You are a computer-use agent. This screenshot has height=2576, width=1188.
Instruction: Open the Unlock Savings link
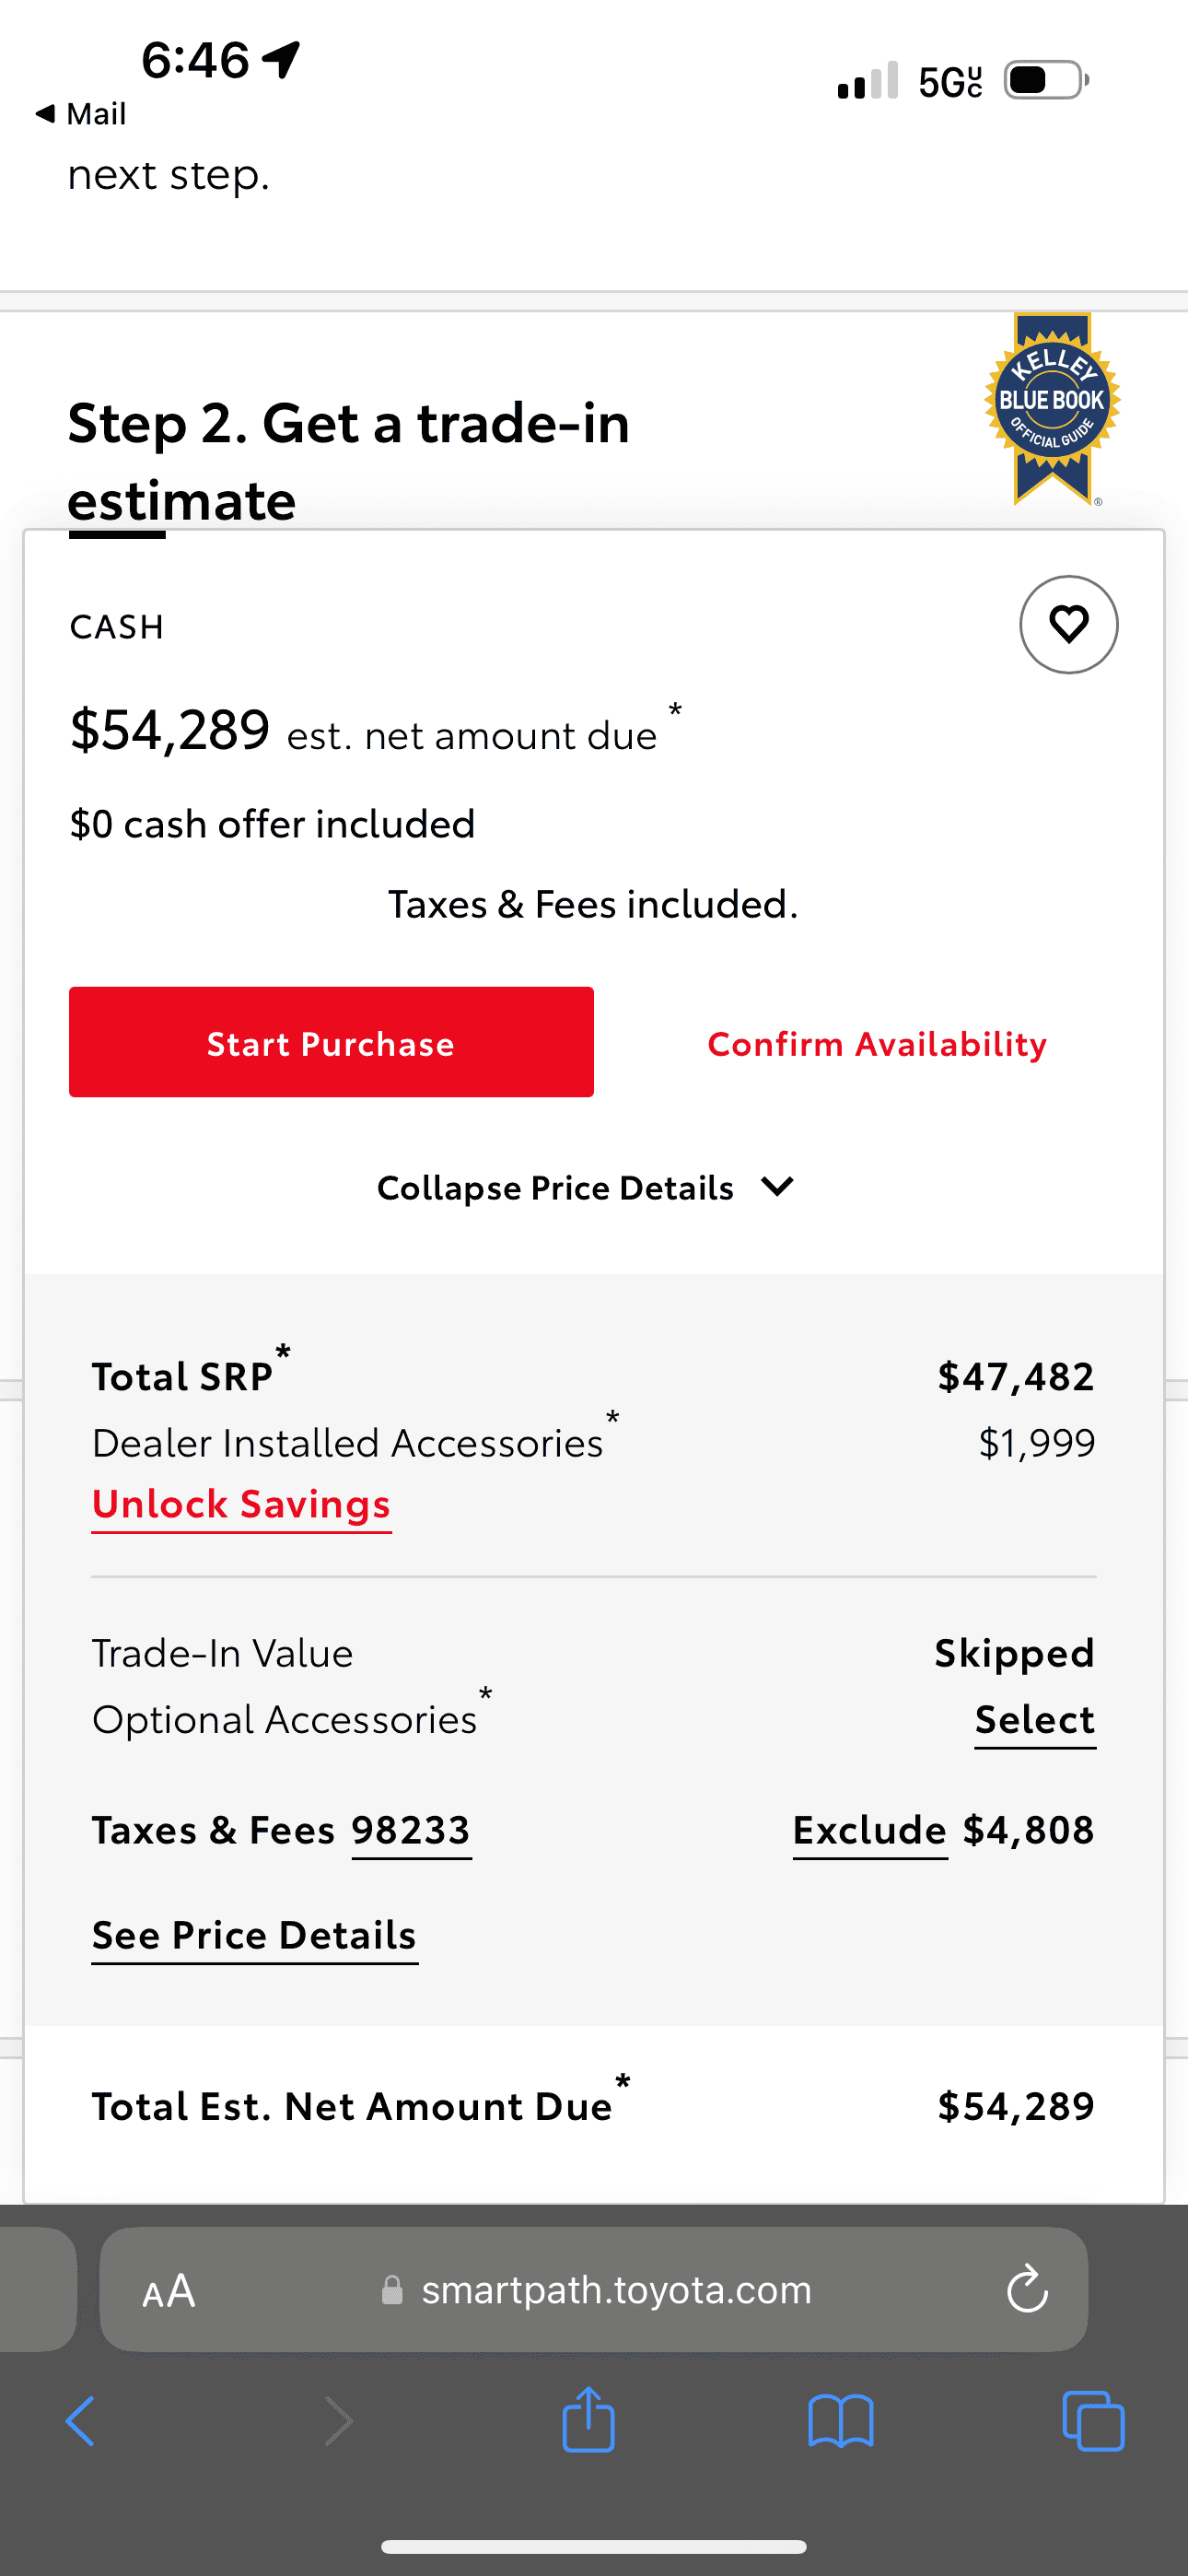click(x=241, y=1505)
